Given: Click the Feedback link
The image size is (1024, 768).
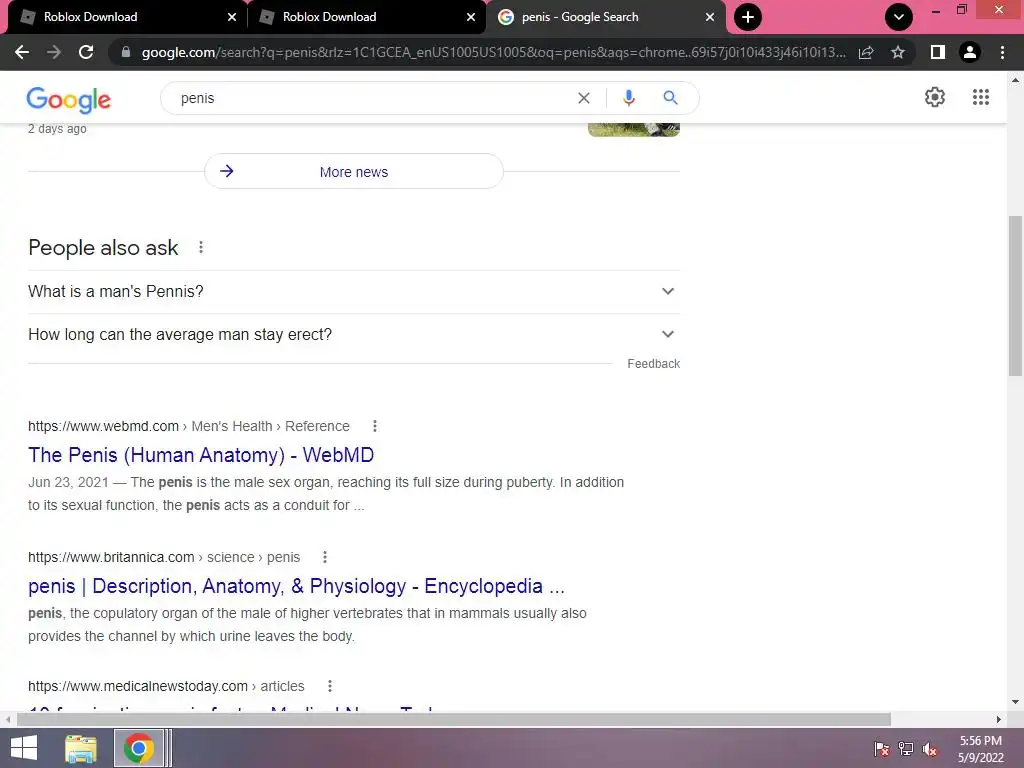Looking at the screenshot, I should (x=653, y=364).
